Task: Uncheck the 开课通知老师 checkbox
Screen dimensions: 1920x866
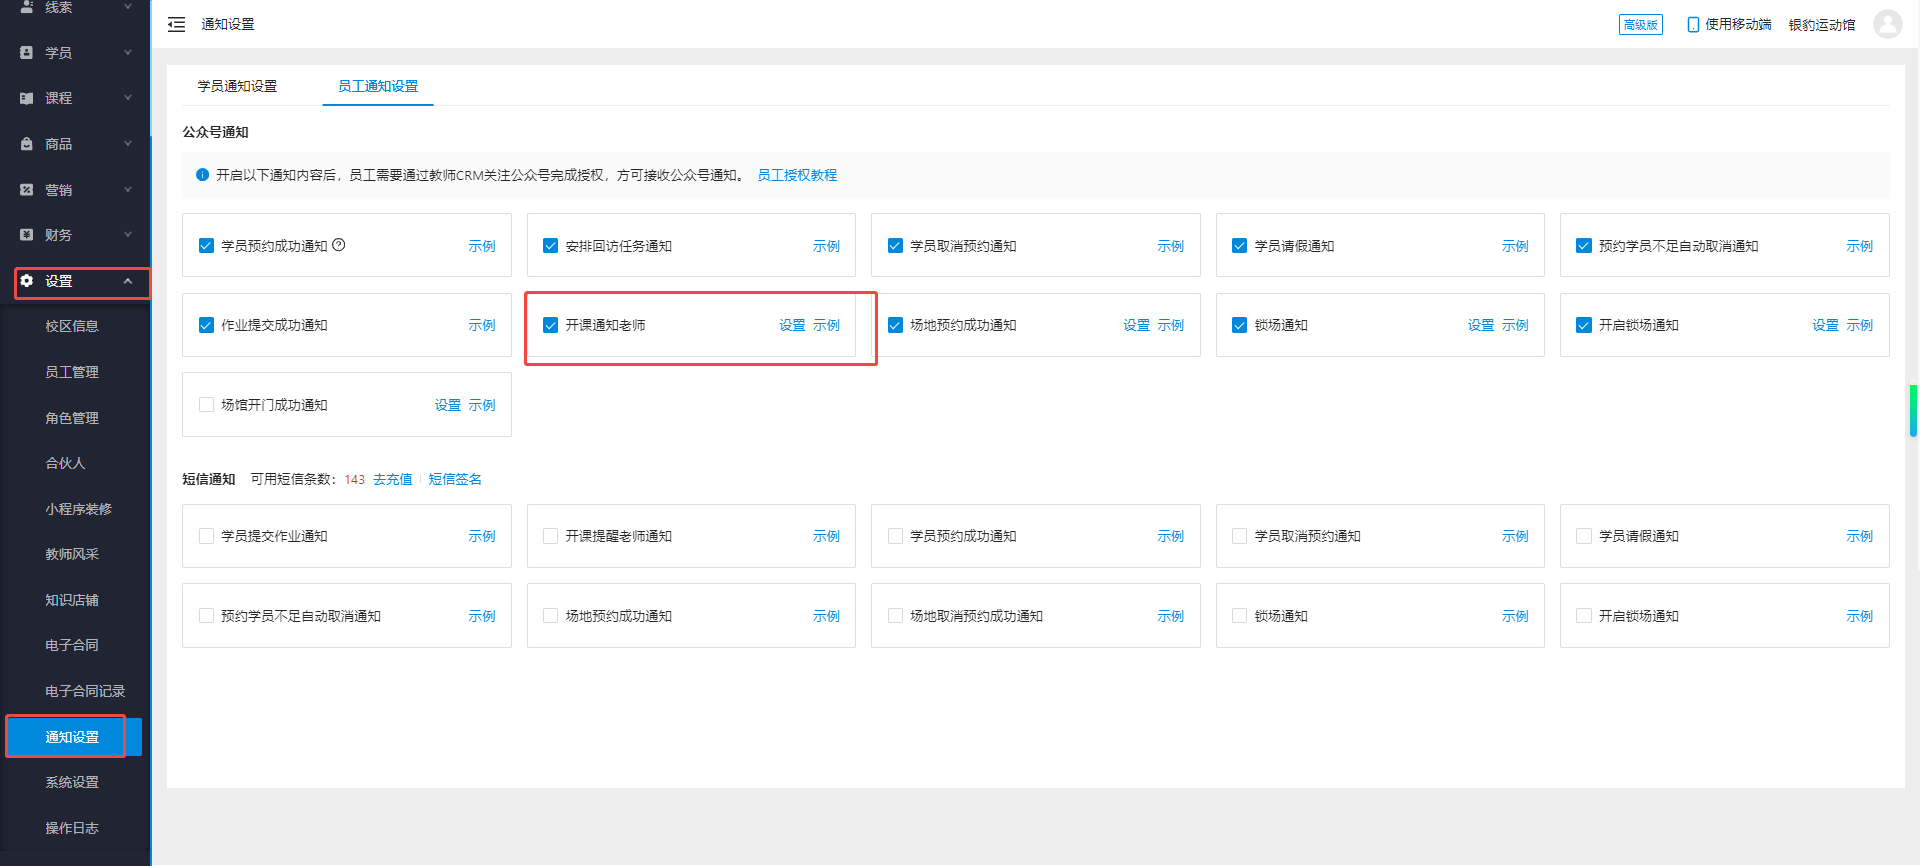Action: [550, 325]
